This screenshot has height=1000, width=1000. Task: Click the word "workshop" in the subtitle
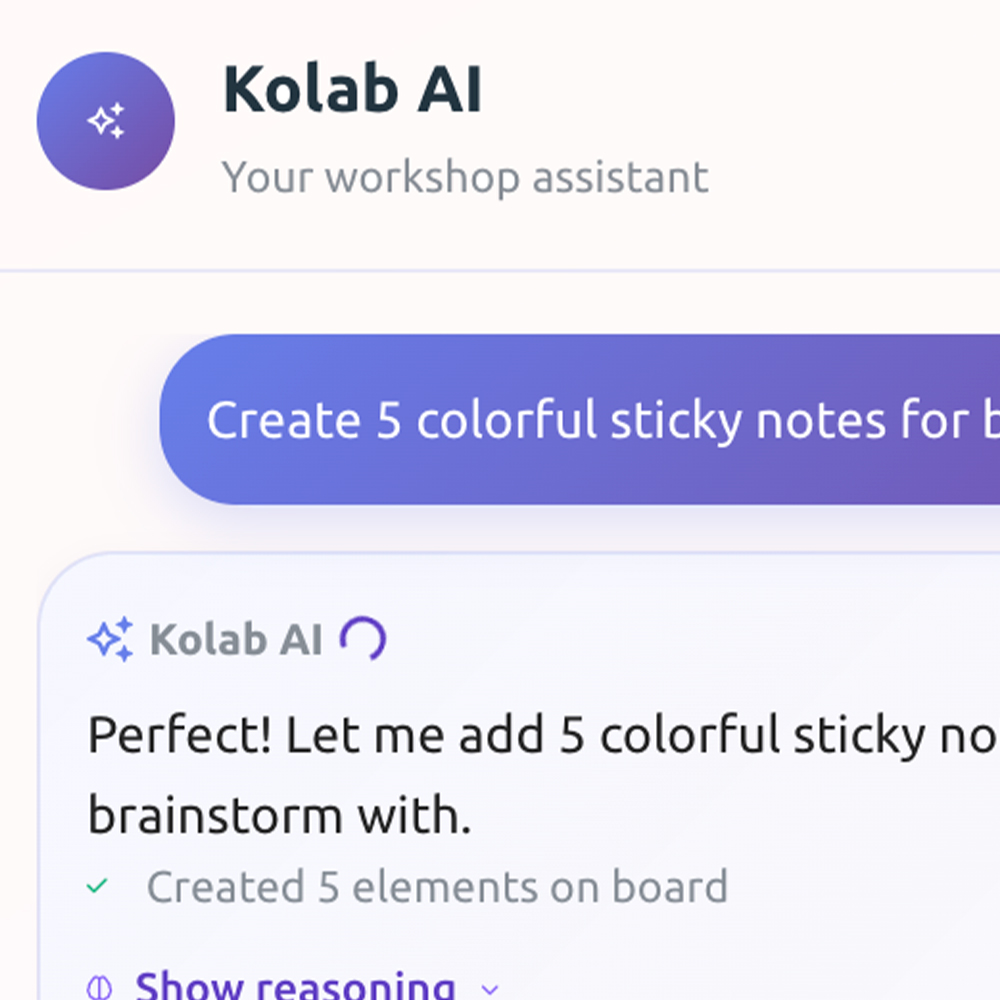coord(422,177)
